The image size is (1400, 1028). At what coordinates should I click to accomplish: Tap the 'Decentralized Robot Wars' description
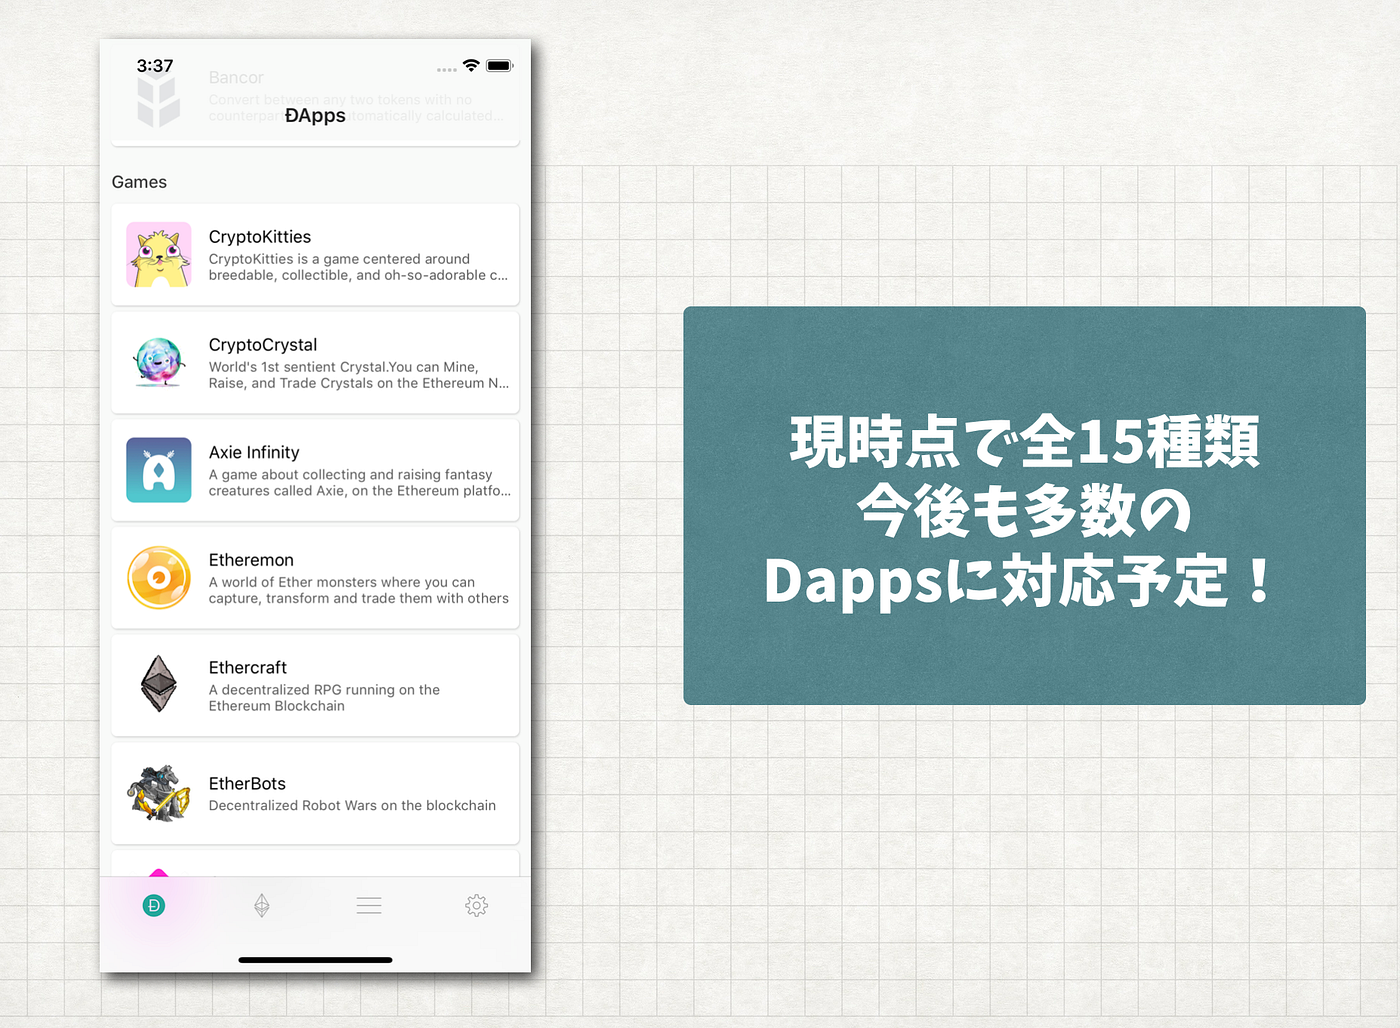click(352, 806)
